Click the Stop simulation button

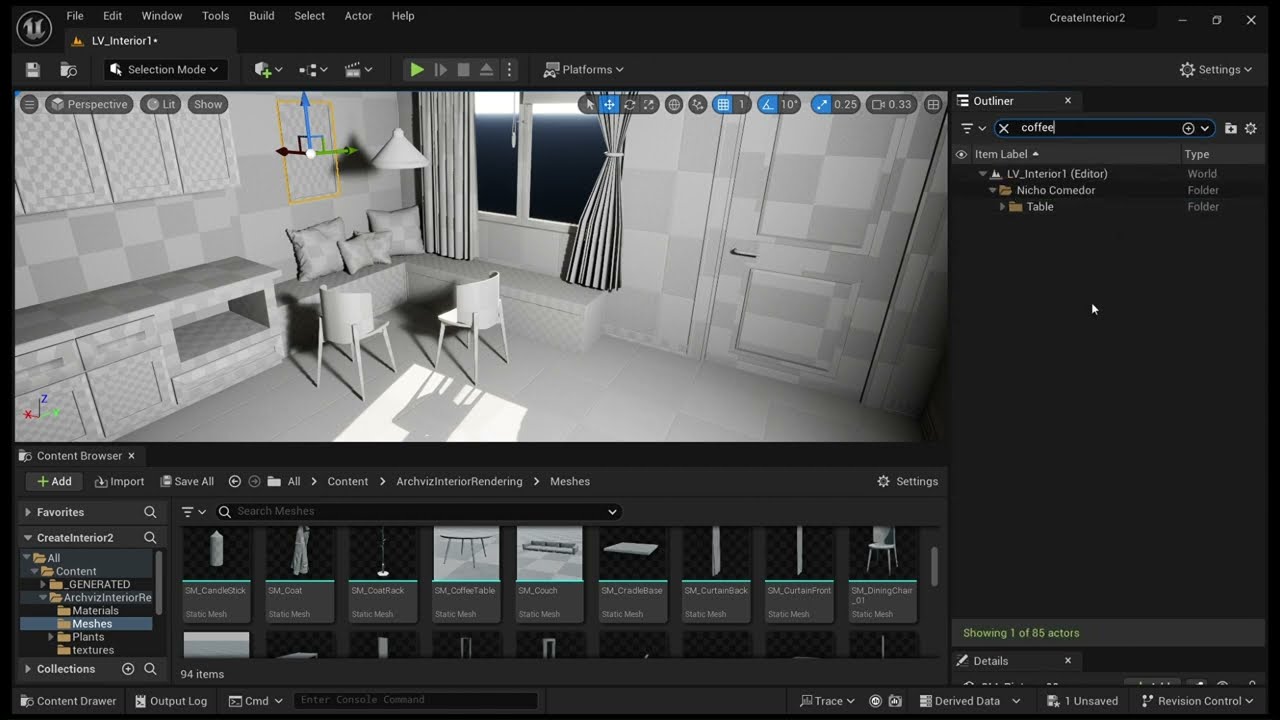[x=463, y=70]
